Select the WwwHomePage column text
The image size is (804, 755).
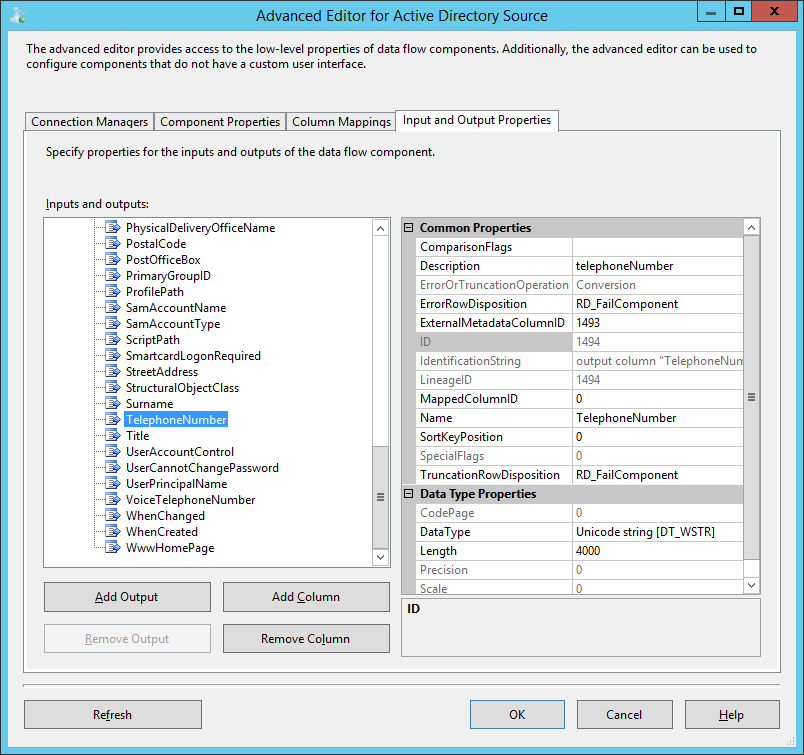coord(170,548)
